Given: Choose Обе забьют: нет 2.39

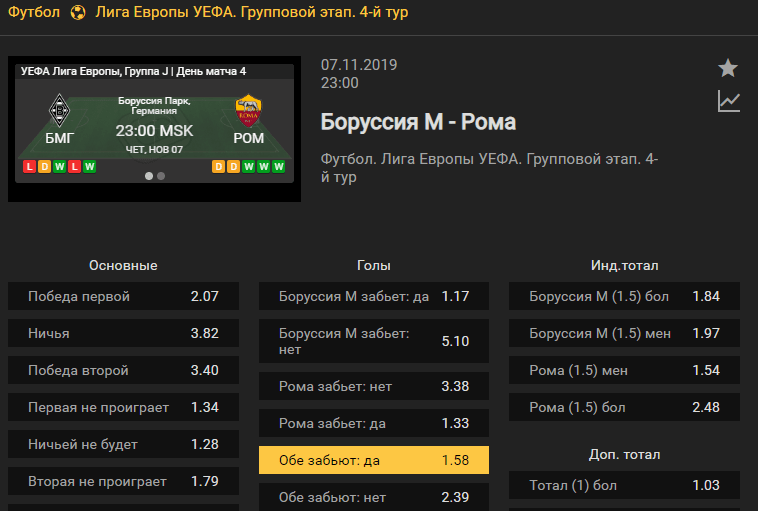Looking at the screenshot, I should tap(374, 497).
